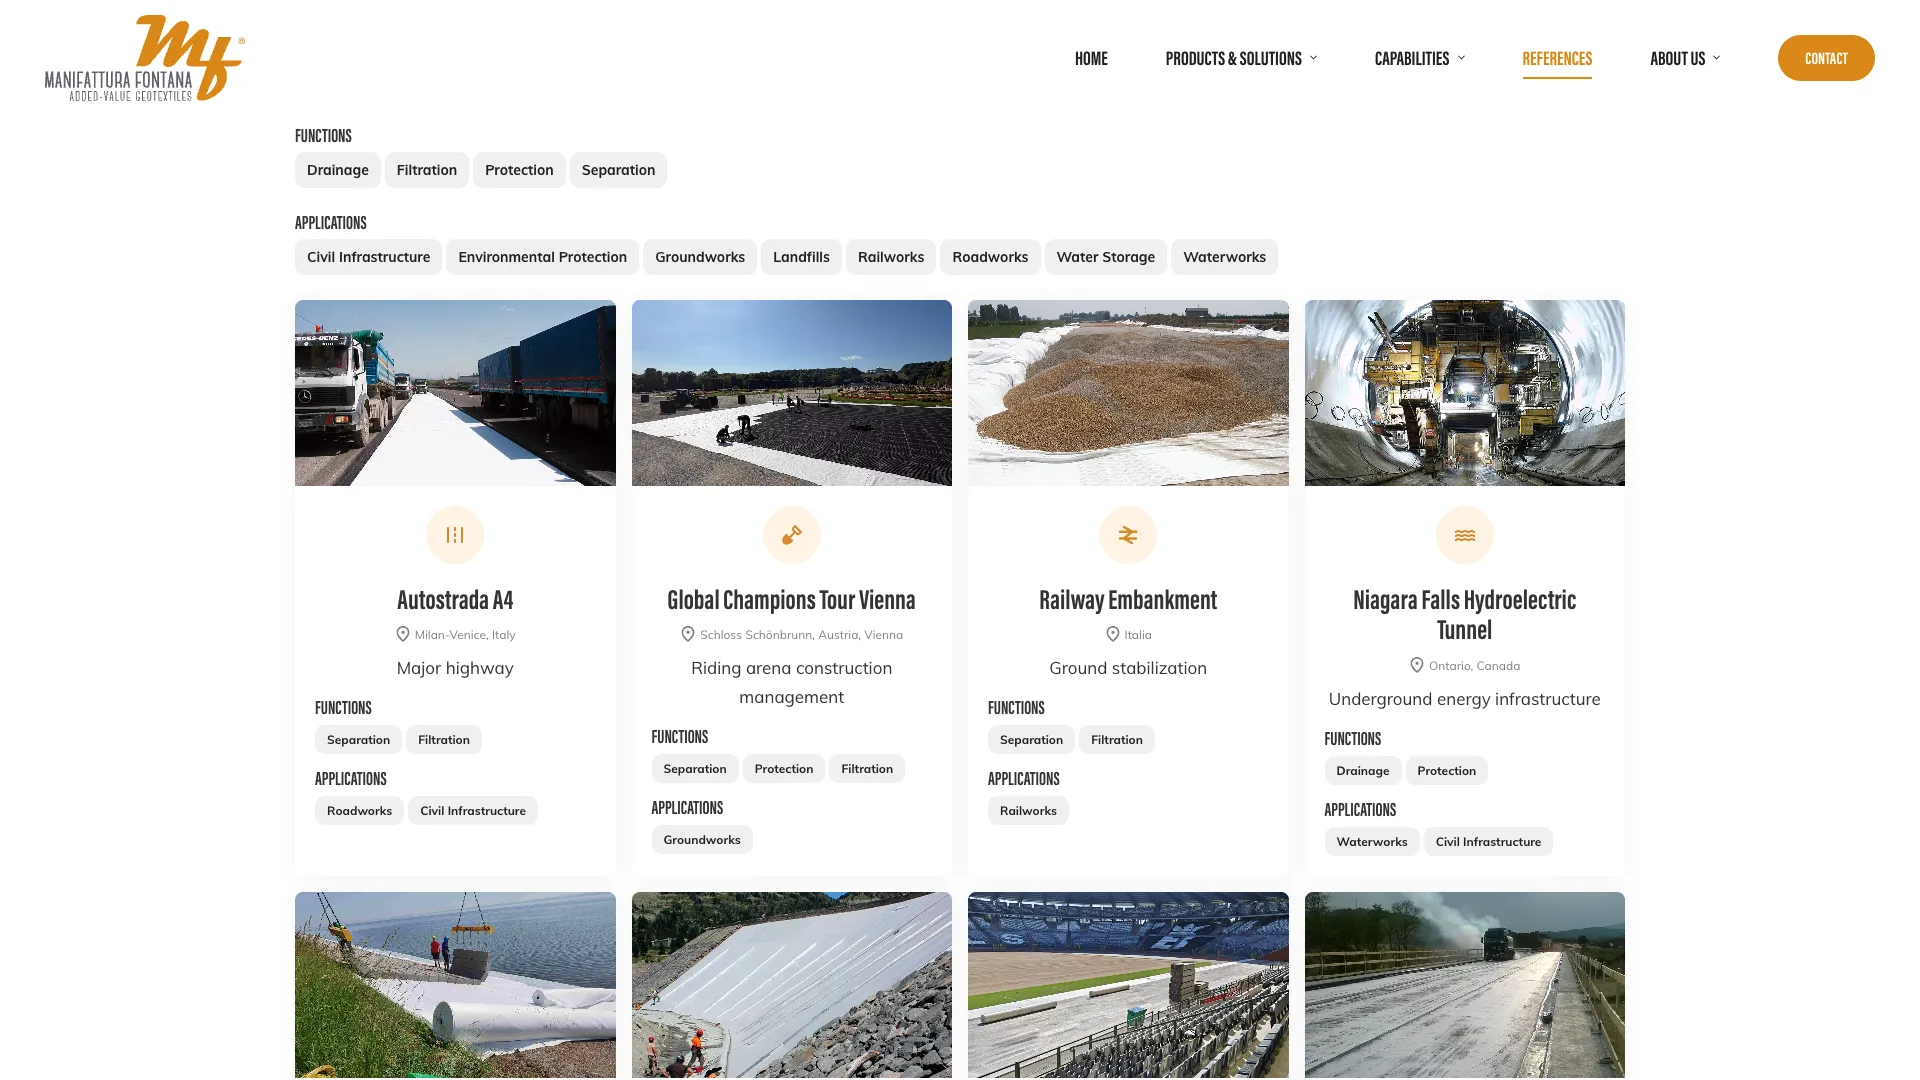This screenshot has height=1080, width=1920.
Task: Toggle the Protection function filter at top
Action: tap(519, 170)
